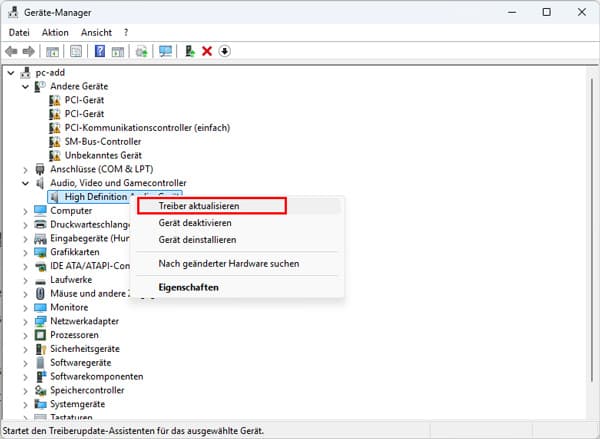The height and width of the screenshot is (439, 600).
Task: Click the update driver toolbar icon with green arrow
Action: (x=189, y=51)
